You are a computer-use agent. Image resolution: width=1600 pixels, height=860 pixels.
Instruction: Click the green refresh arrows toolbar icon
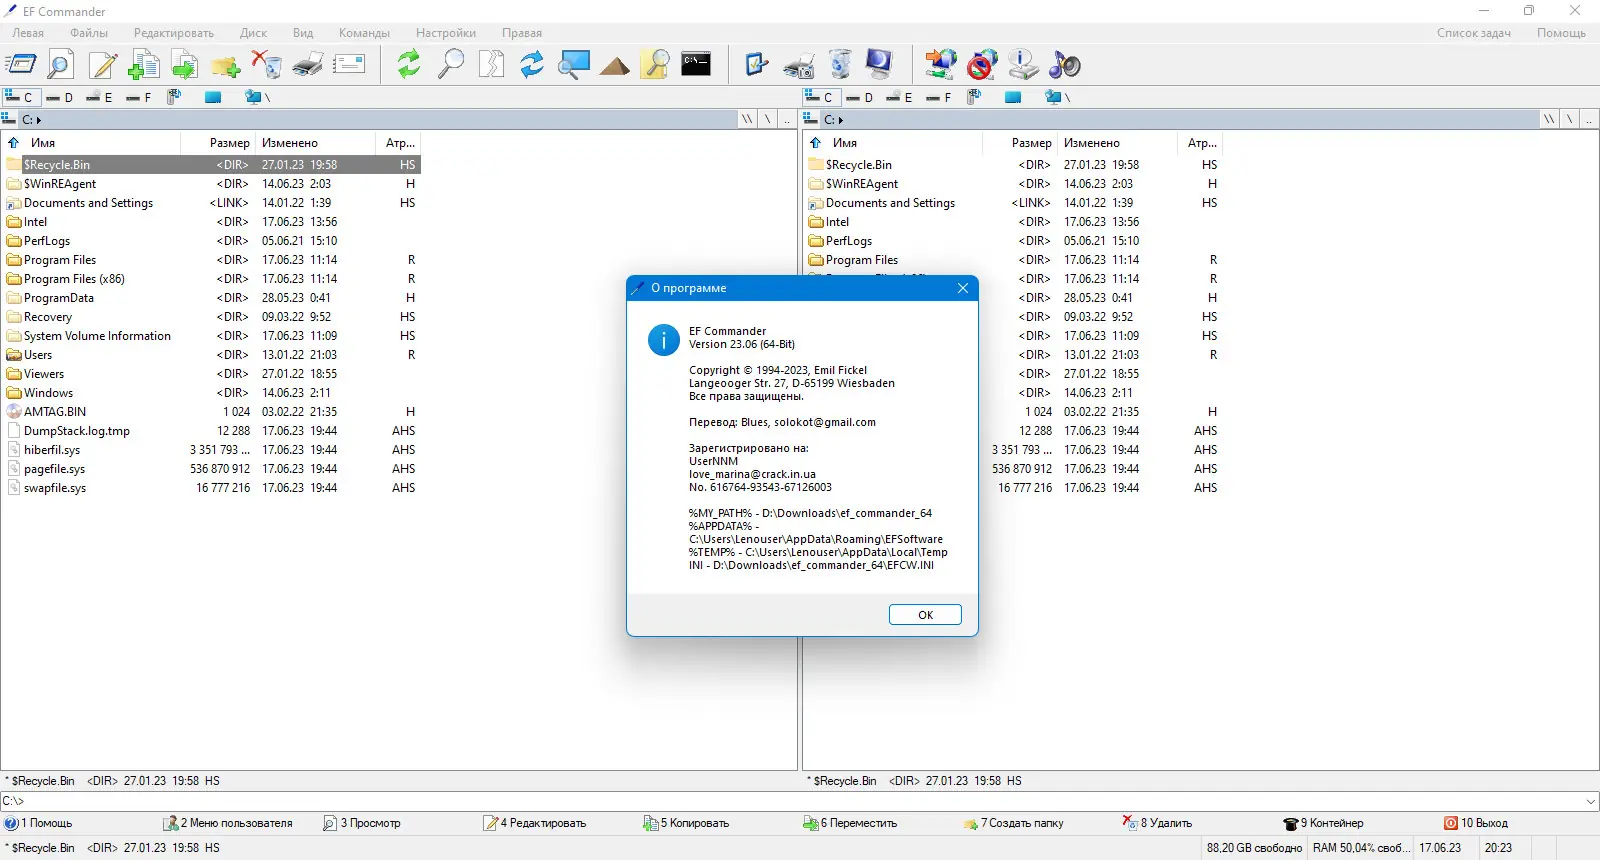pyautogui.click(x=408, y=65)
